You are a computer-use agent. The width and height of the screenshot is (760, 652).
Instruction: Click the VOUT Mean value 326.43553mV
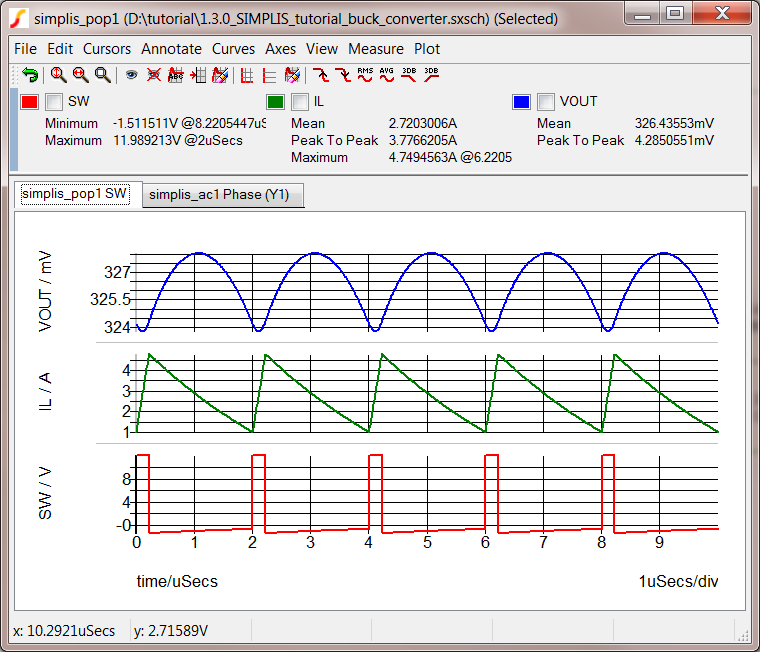[674, 123]
